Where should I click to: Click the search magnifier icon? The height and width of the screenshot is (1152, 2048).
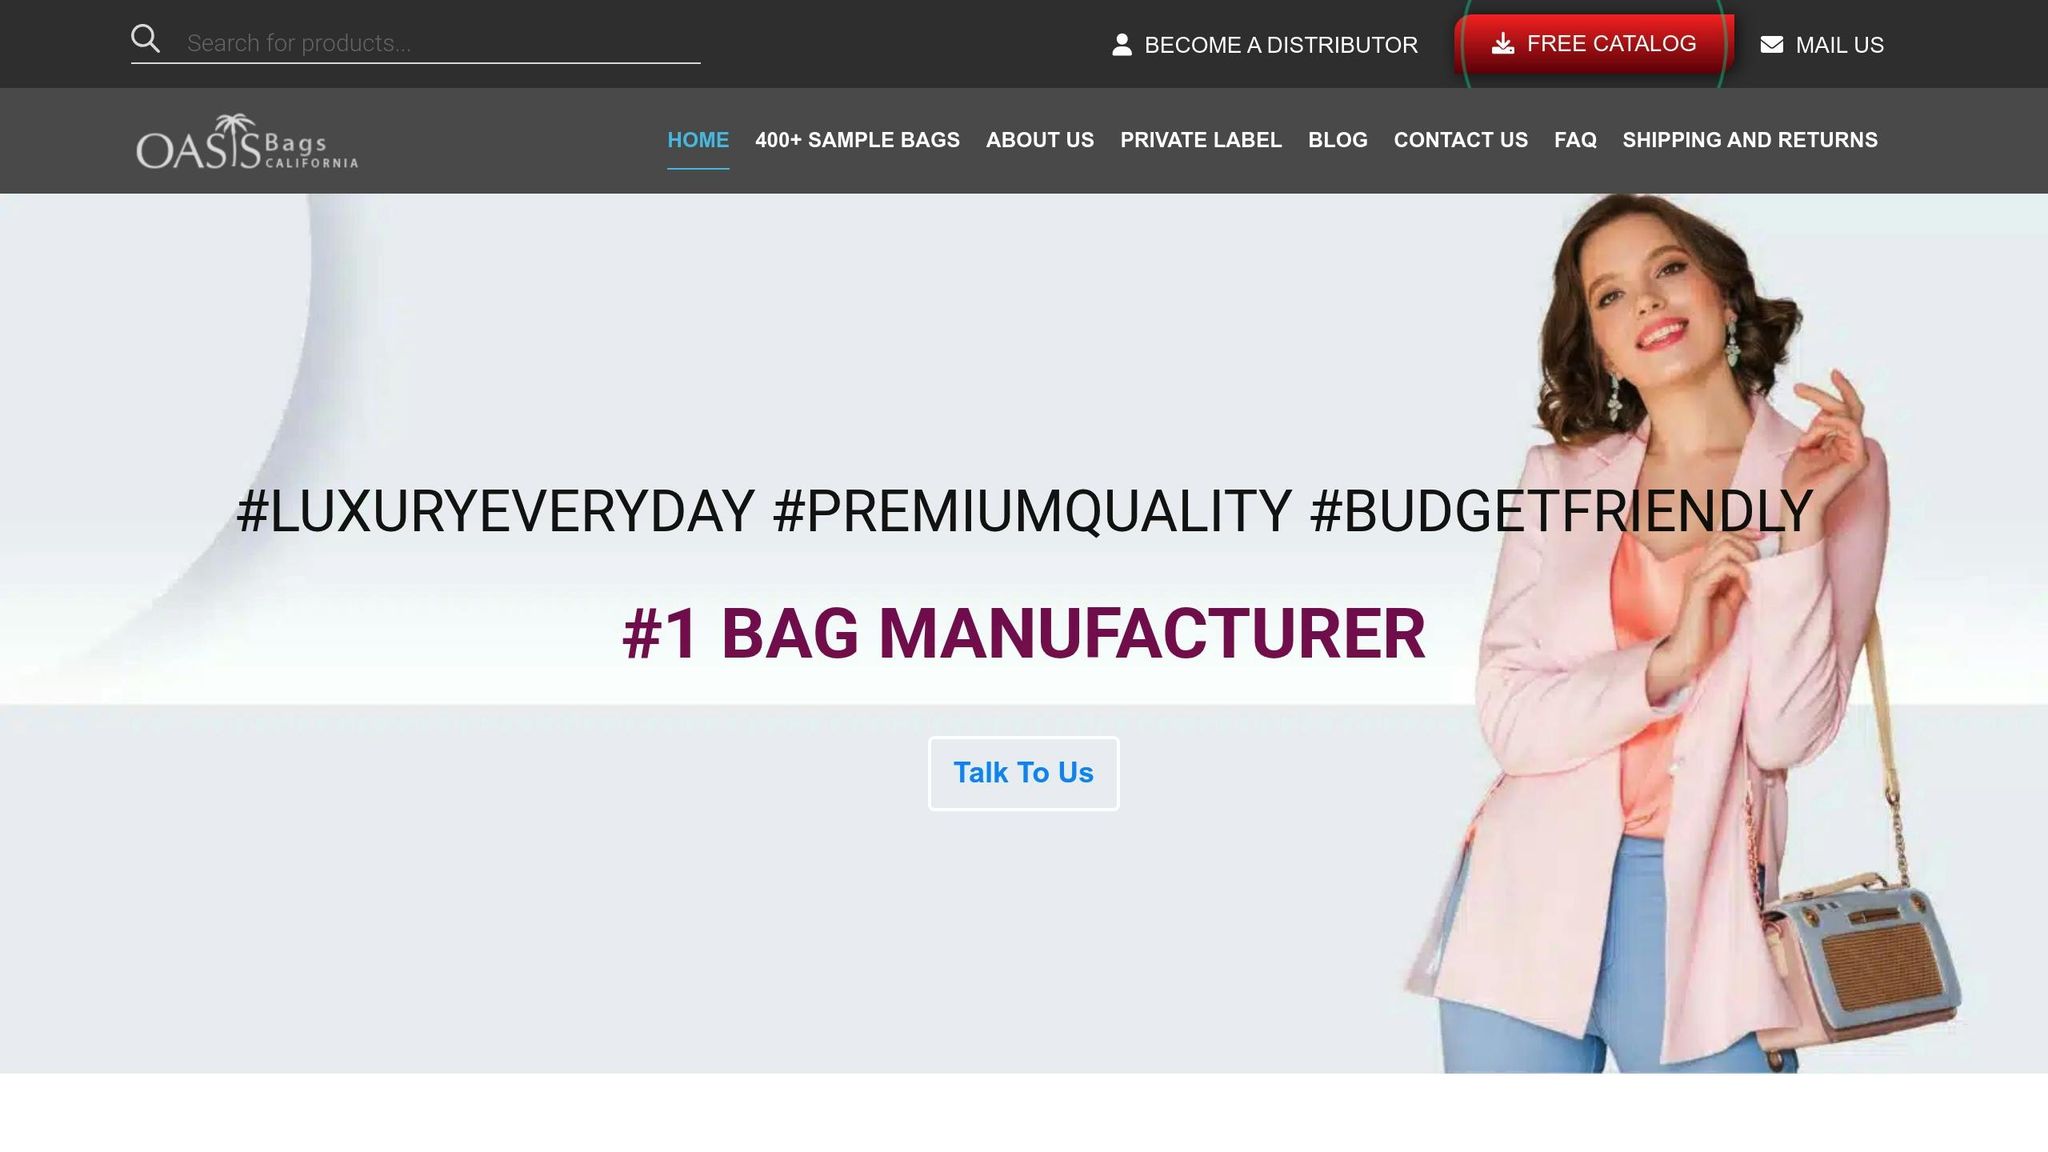(146, 39)
